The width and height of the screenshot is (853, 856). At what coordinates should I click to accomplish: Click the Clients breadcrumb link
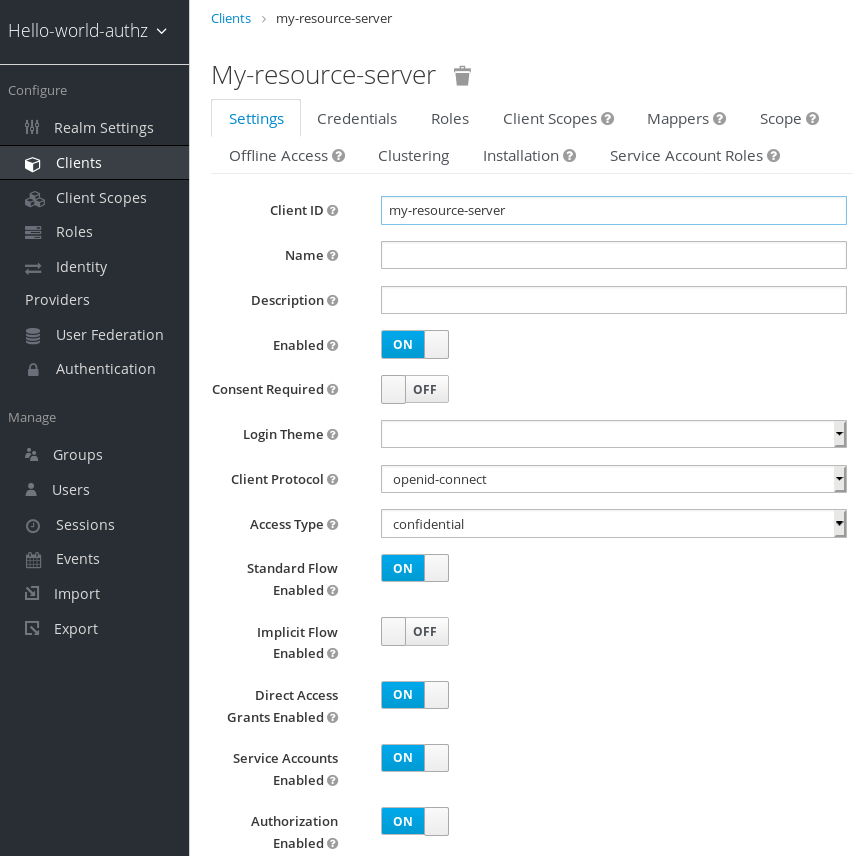click(x=230, y=19)
